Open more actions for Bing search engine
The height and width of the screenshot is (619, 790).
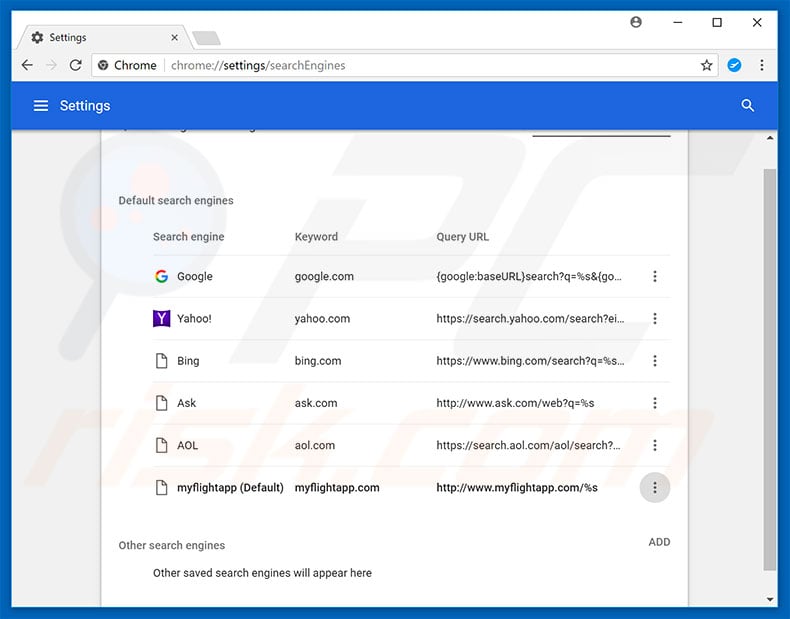[x=654, y=361]
